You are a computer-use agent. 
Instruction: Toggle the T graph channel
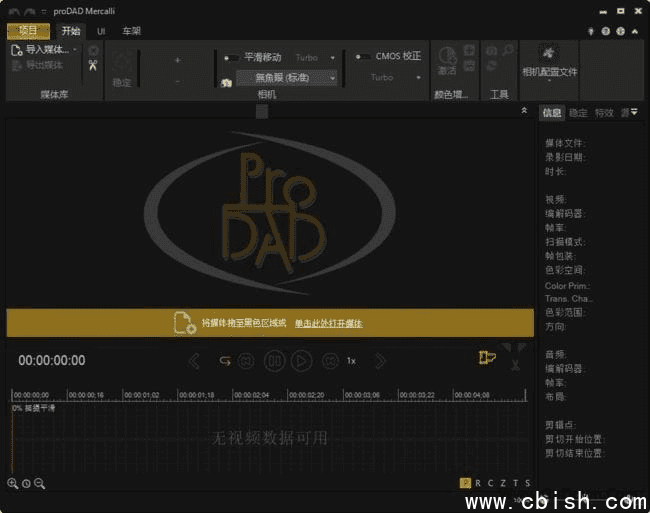pyautogui.click(x=515, y=483)
